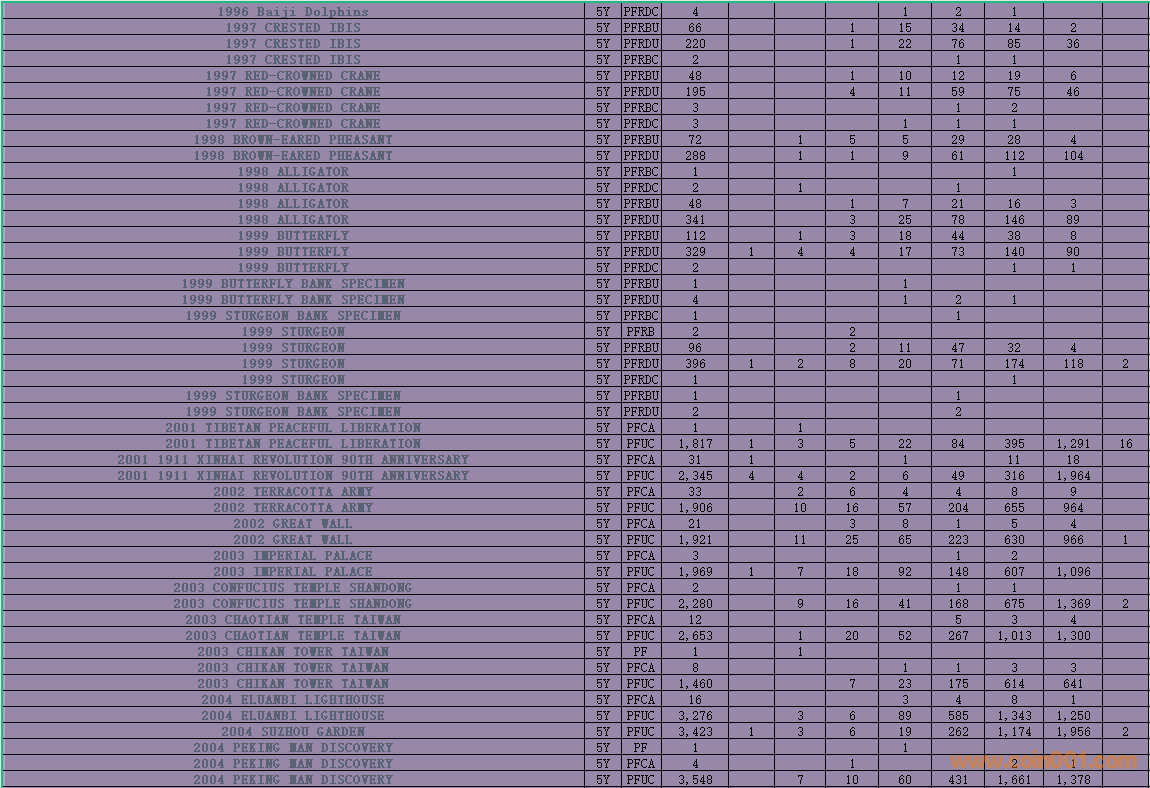This screenshot has height=788, width=1150.
Task: Click the 2,653 Chaotian Temple total
Action: pyautogui.click(x=695, y=636)
